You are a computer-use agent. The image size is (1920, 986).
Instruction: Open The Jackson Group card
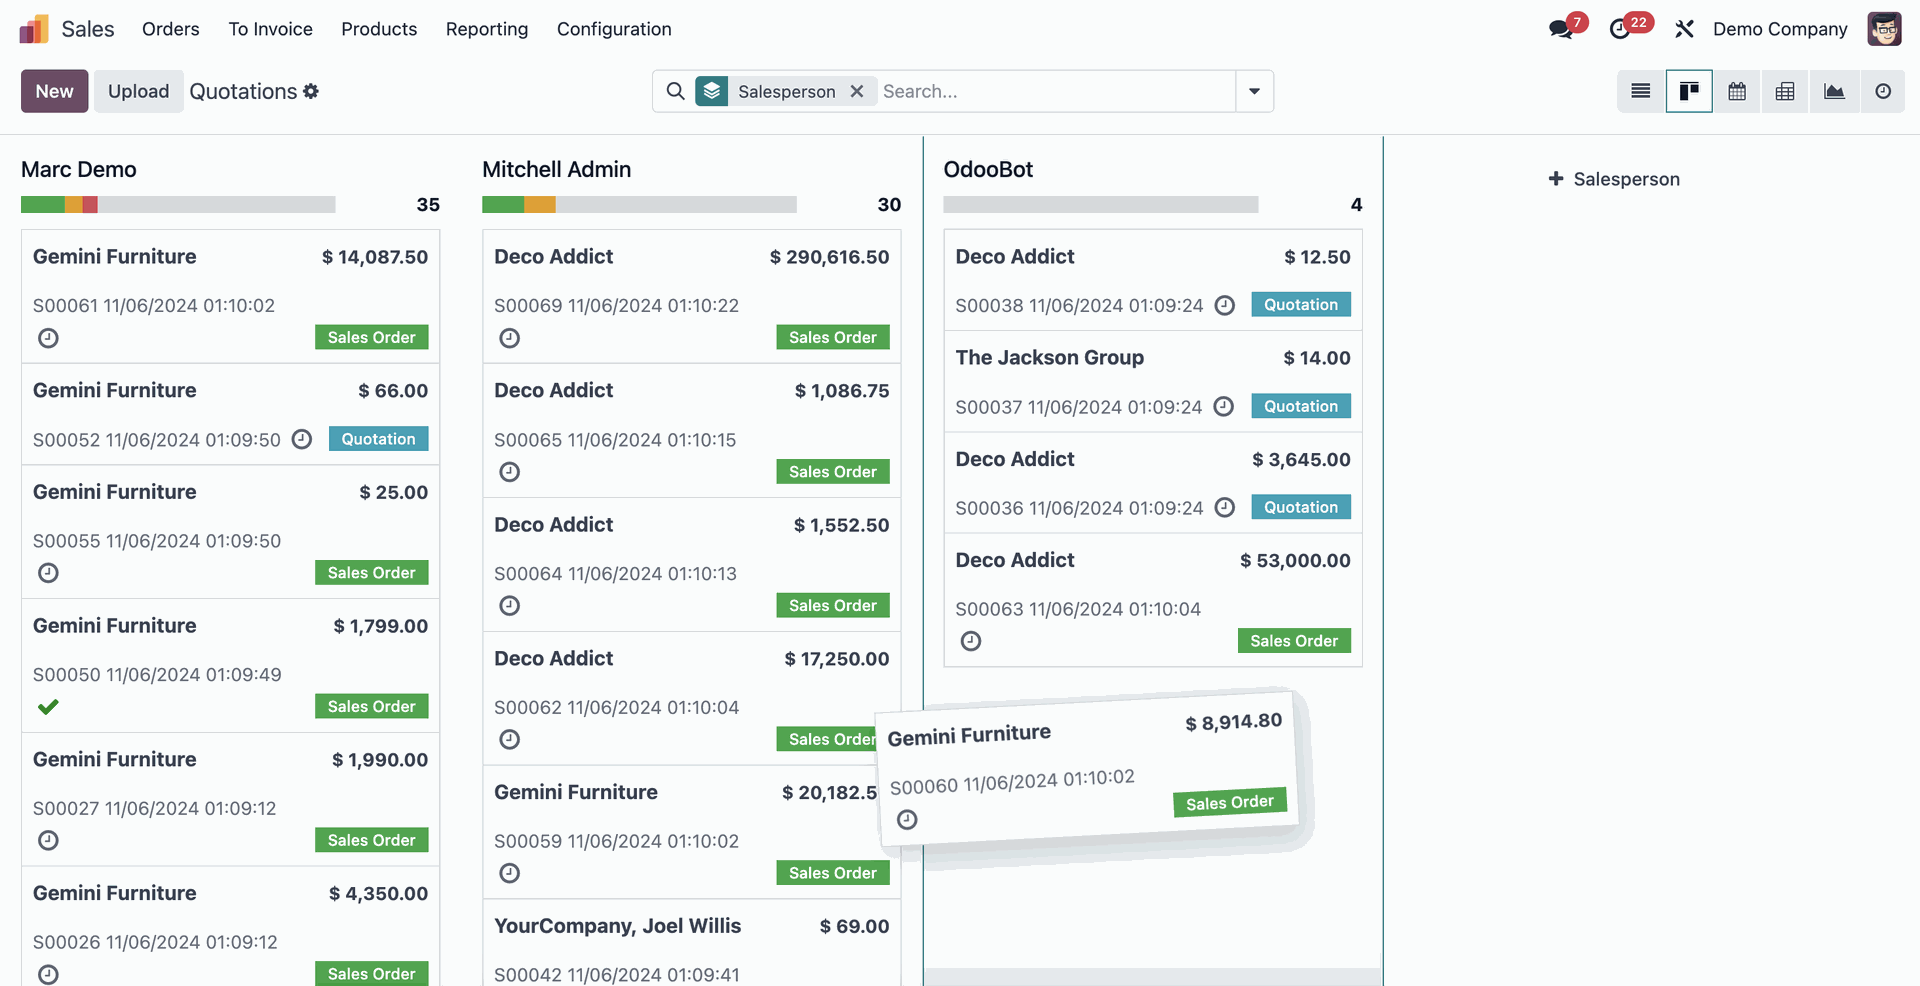pos(1153,382)
